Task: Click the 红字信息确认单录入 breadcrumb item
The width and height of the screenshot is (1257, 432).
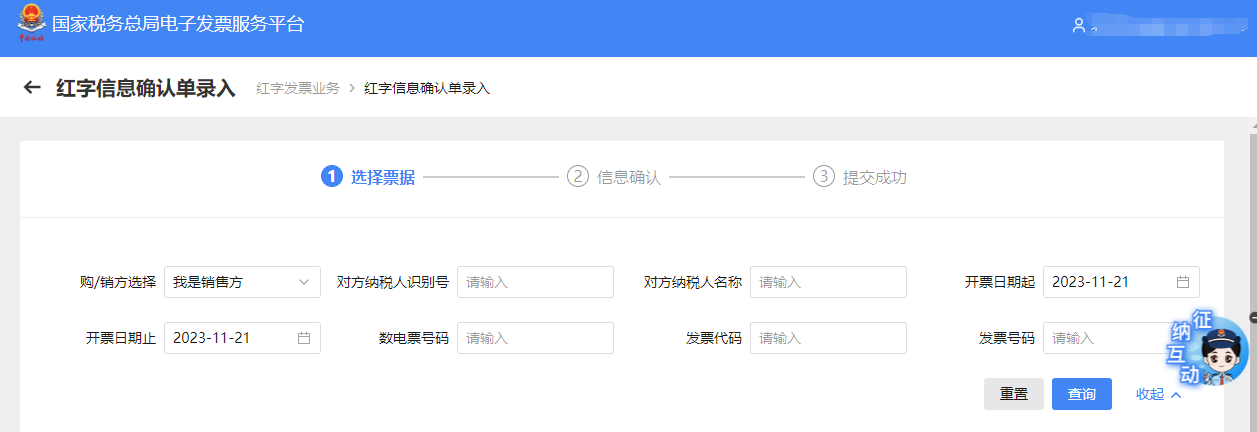Action: coord(427,88)
